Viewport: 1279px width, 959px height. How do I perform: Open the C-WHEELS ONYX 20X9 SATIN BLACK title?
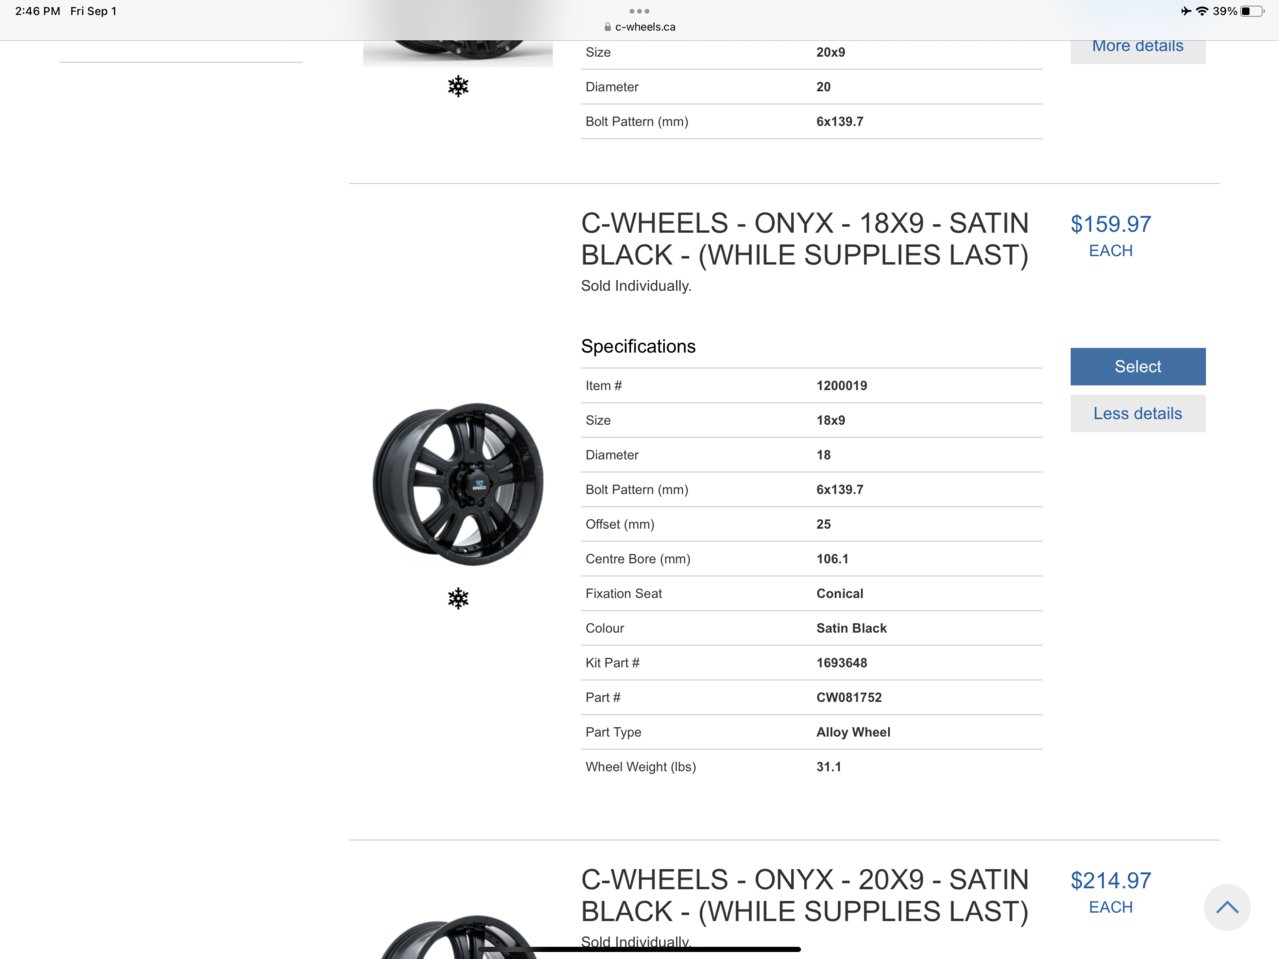coord(804,895)
